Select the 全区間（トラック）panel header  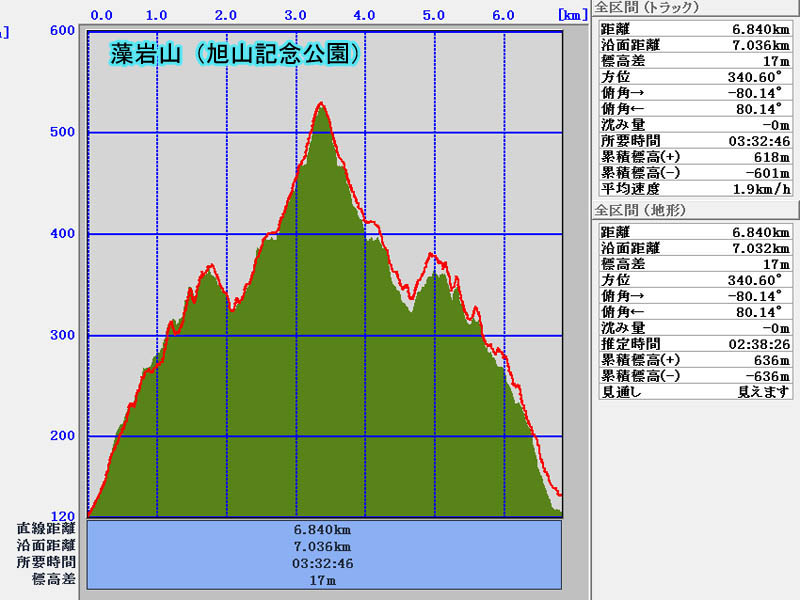[647, 8]
